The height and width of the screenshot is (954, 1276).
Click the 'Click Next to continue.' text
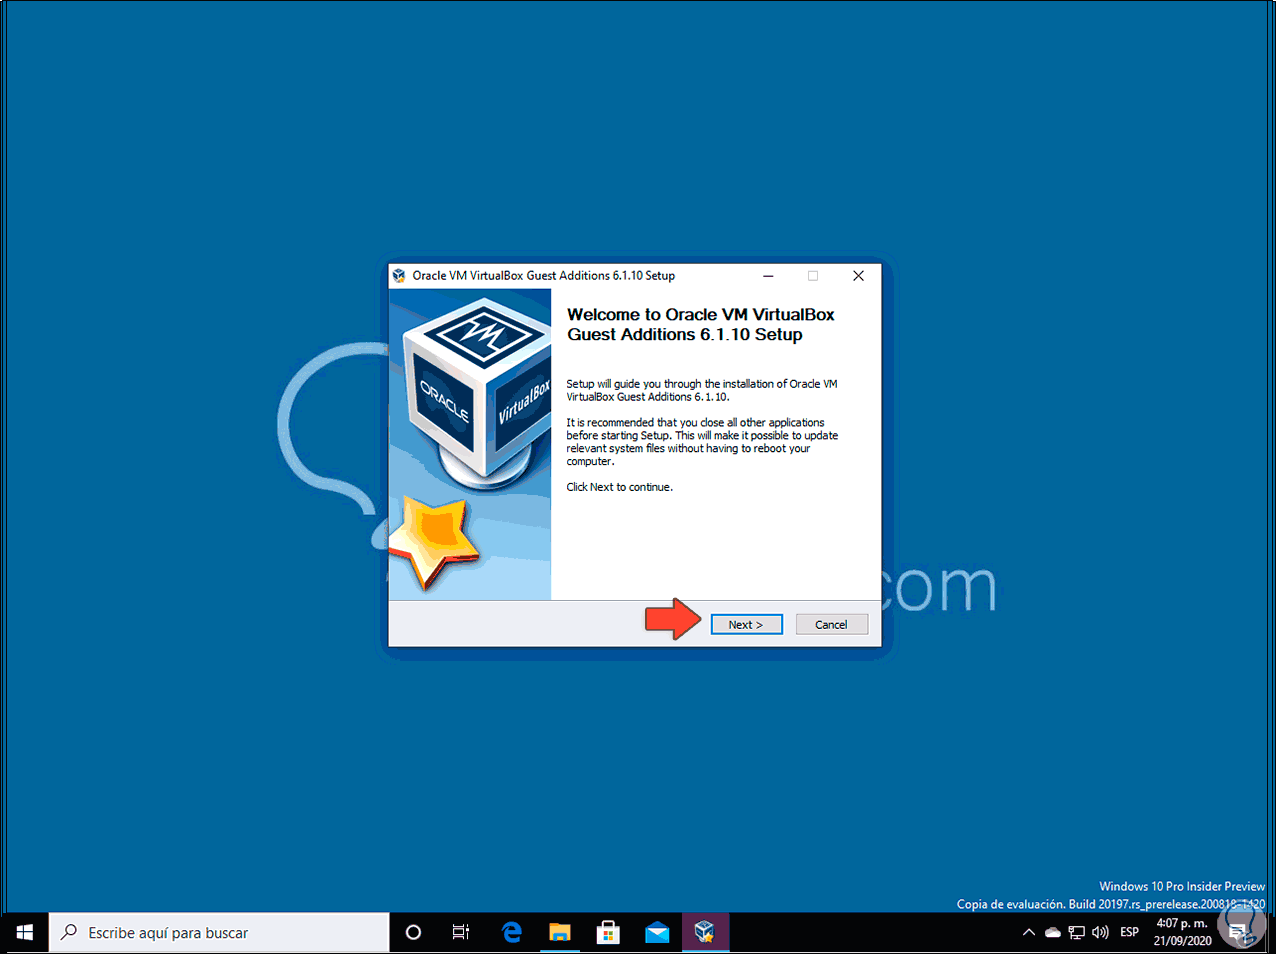(x=620, y=487)
